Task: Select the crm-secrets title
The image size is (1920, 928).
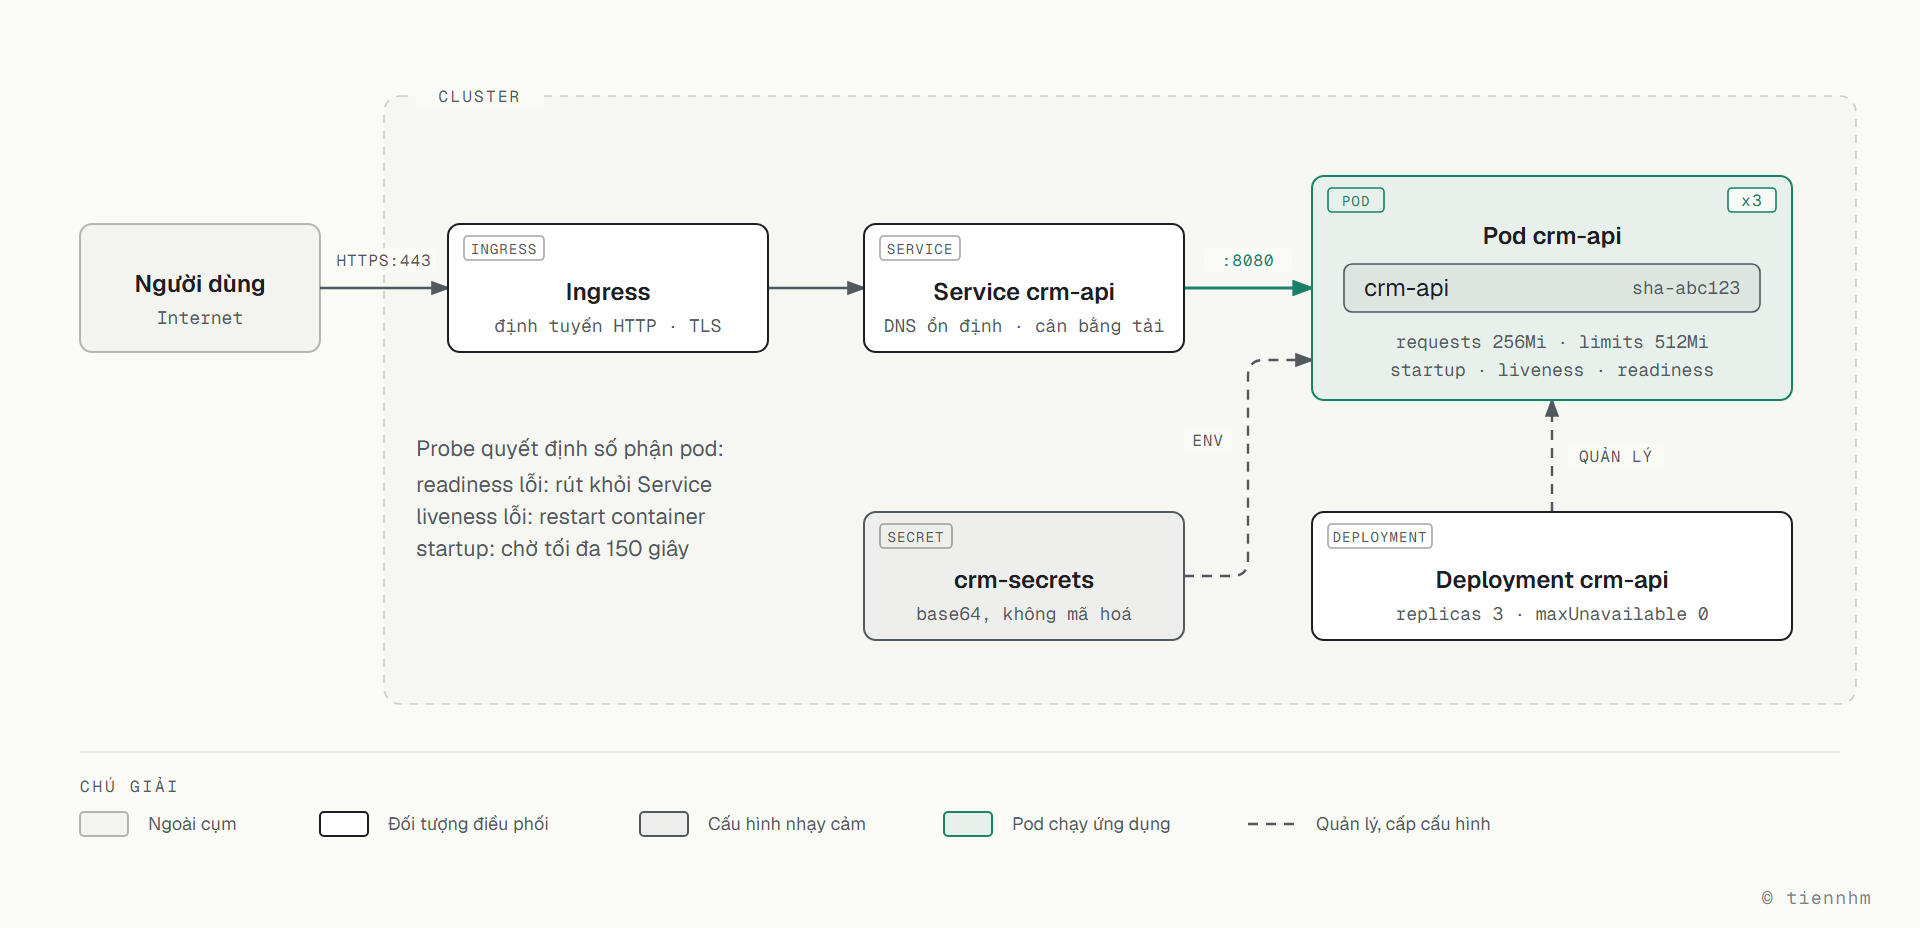Action: [1024, 580]
